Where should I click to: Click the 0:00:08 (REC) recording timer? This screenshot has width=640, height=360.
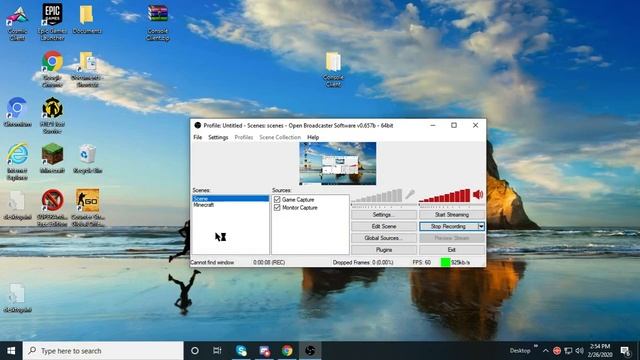pos(269,262)
